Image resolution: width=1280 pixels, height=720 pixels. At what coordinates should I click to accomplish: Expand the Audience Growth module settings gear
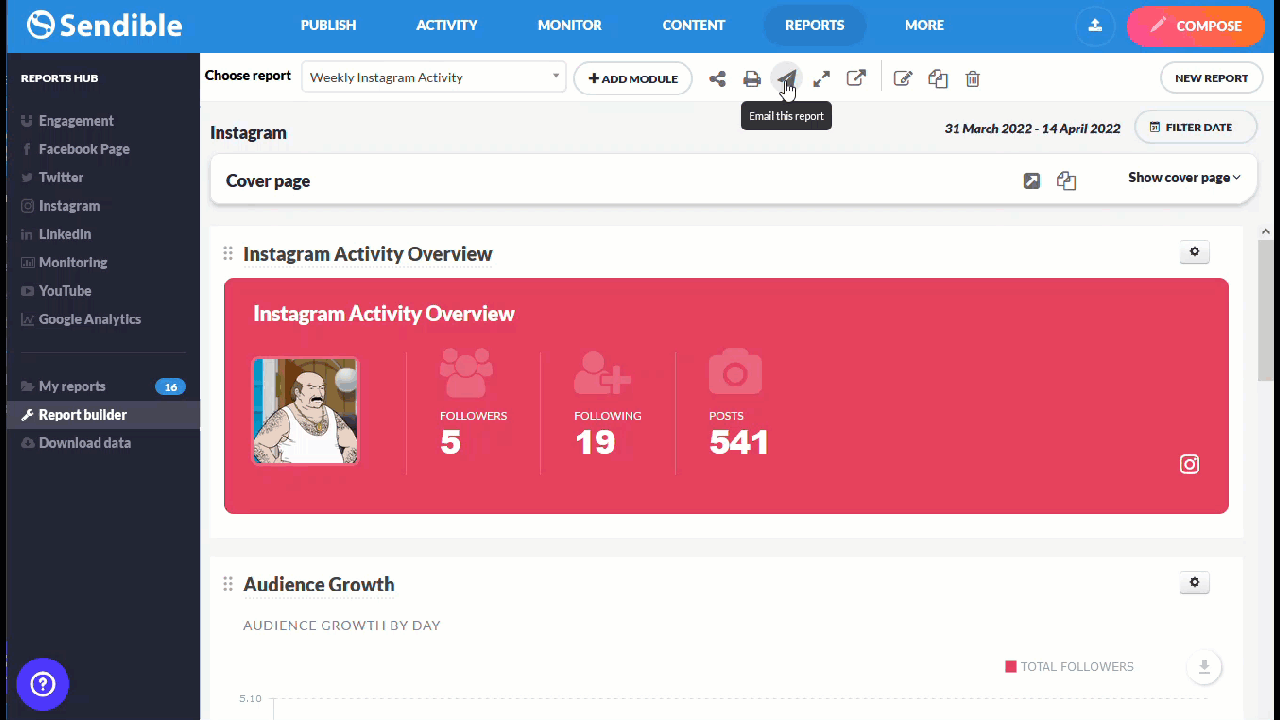click(1194, 582)
